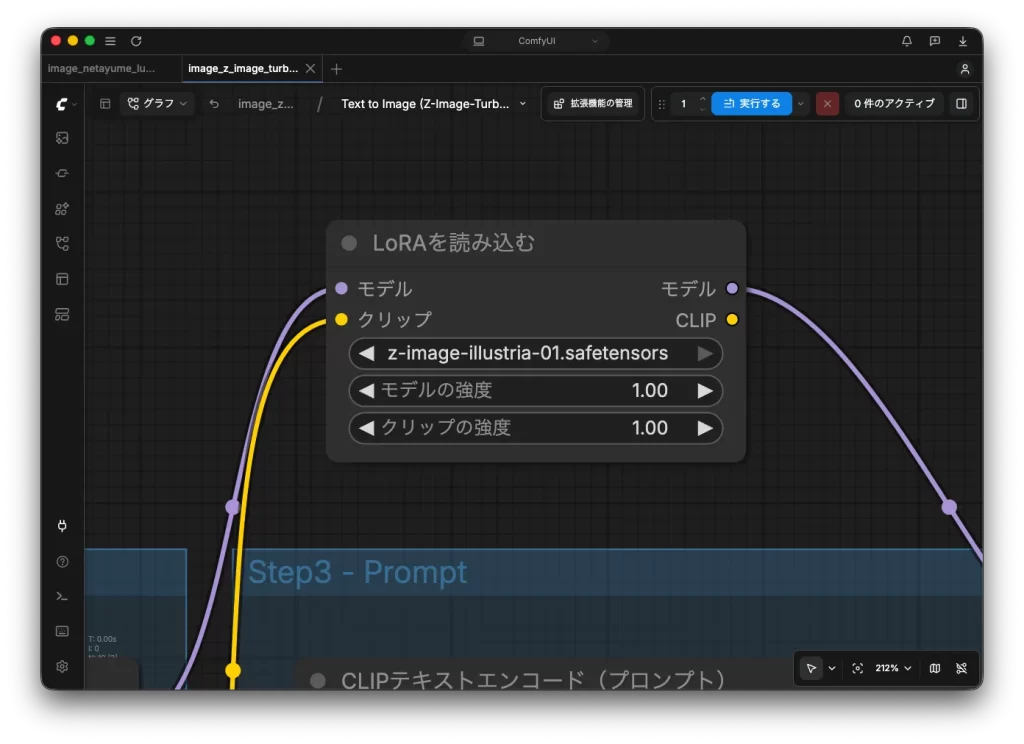Image resolution: width=1024 pixels, height=744 pixels.
Task: Click the undo back arrow in toolbar
Action: (x=214, y=103)
